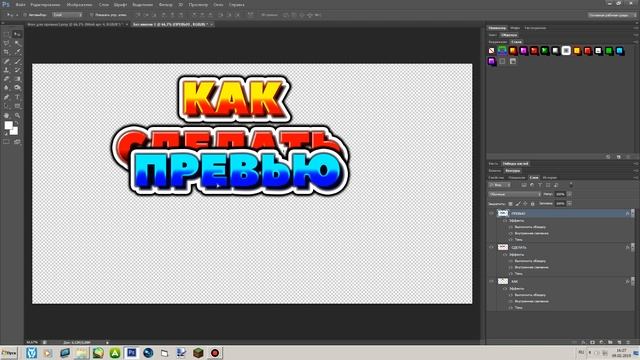Screen dimensions: 640x360
Task: Toggle Эффекты visibility of ПРЕВЬЮ layer
Action: (x=505, y=220)
